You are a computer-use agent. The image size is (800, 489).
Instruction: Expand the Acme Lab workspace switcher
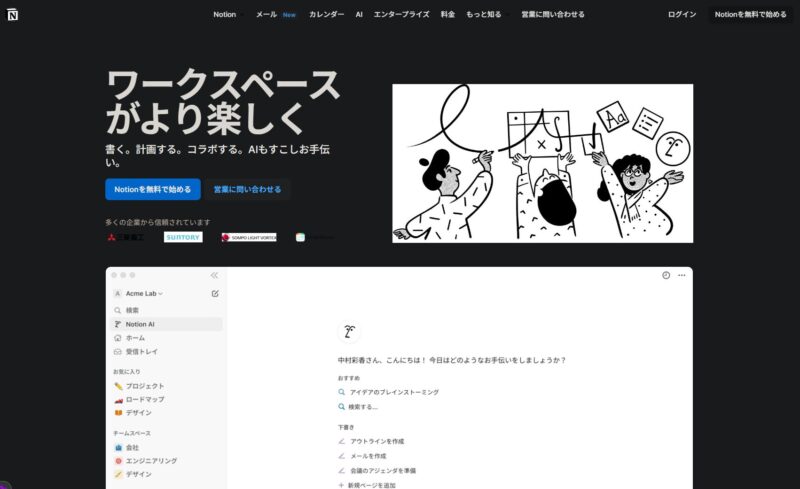click(x=139, y=294)
